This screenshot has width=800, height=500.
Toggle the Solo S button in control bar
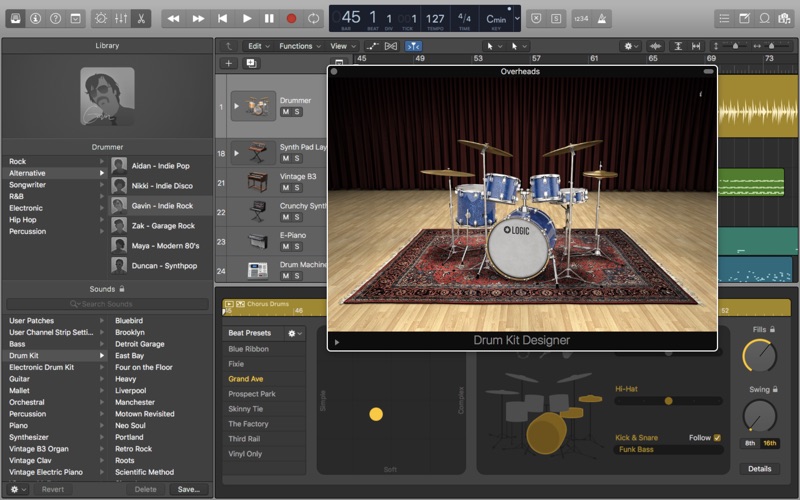tap(556, 19)
